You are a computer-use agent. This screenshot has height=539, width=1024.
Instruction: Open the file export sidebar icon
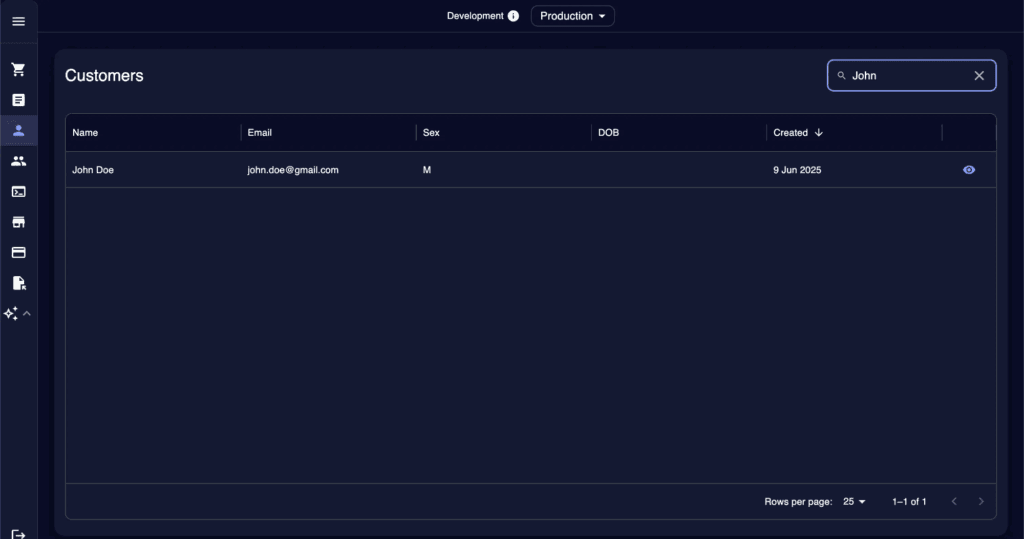click(18, 283)
